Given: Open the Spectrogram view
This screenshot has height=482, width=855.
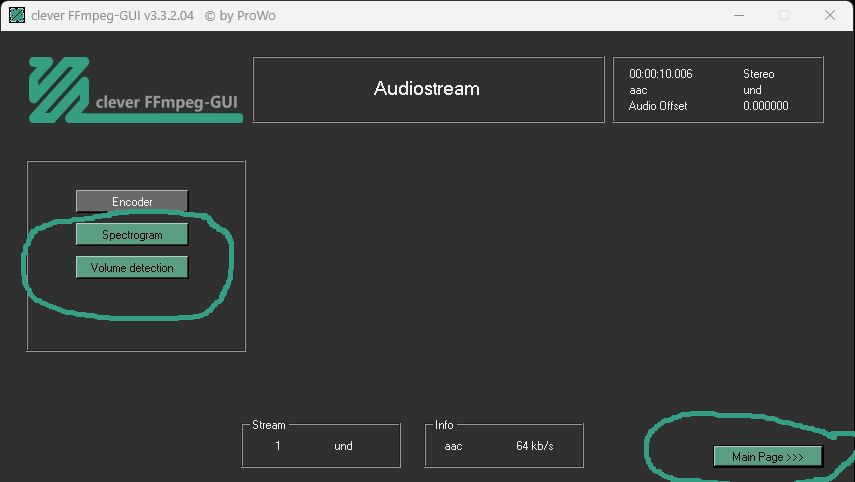Looking at the screenshot, I should 132,234.
